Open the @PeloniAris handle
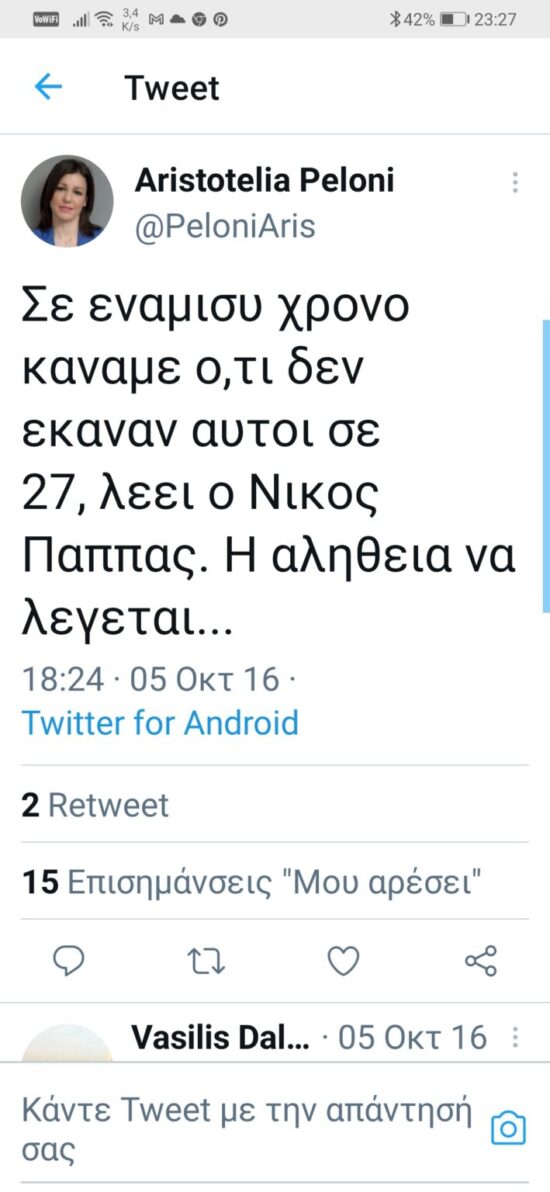 point(225,227)
